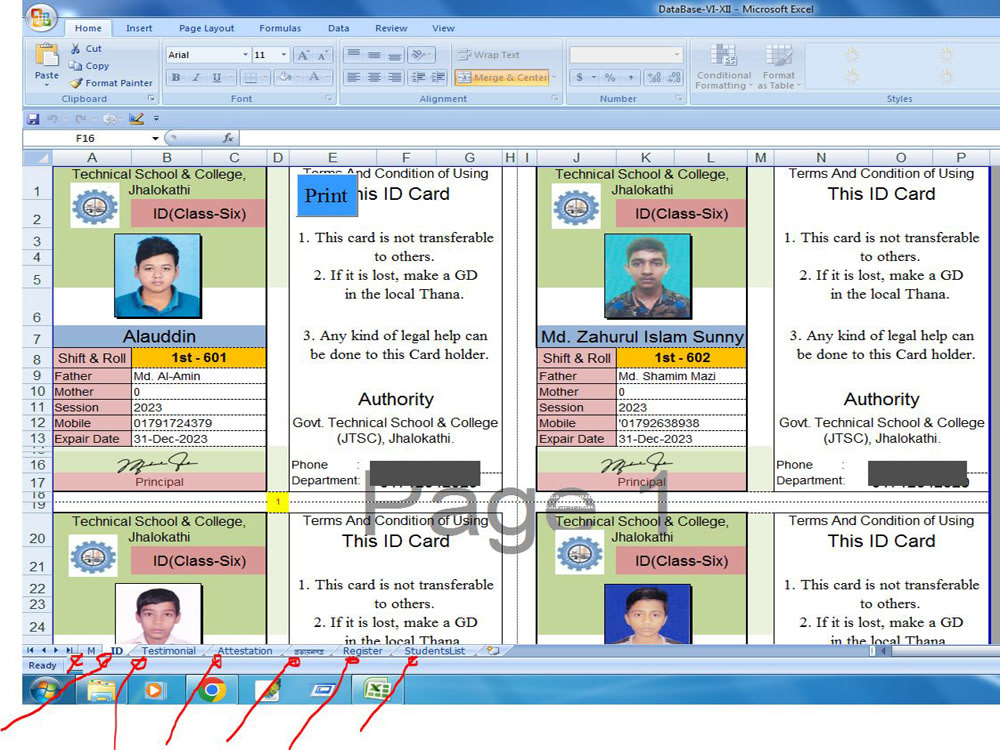Screen dimensions: 1000x750
Task: Toggle Align Text Right
Action: pyautogui.click(x=395, y=77)
